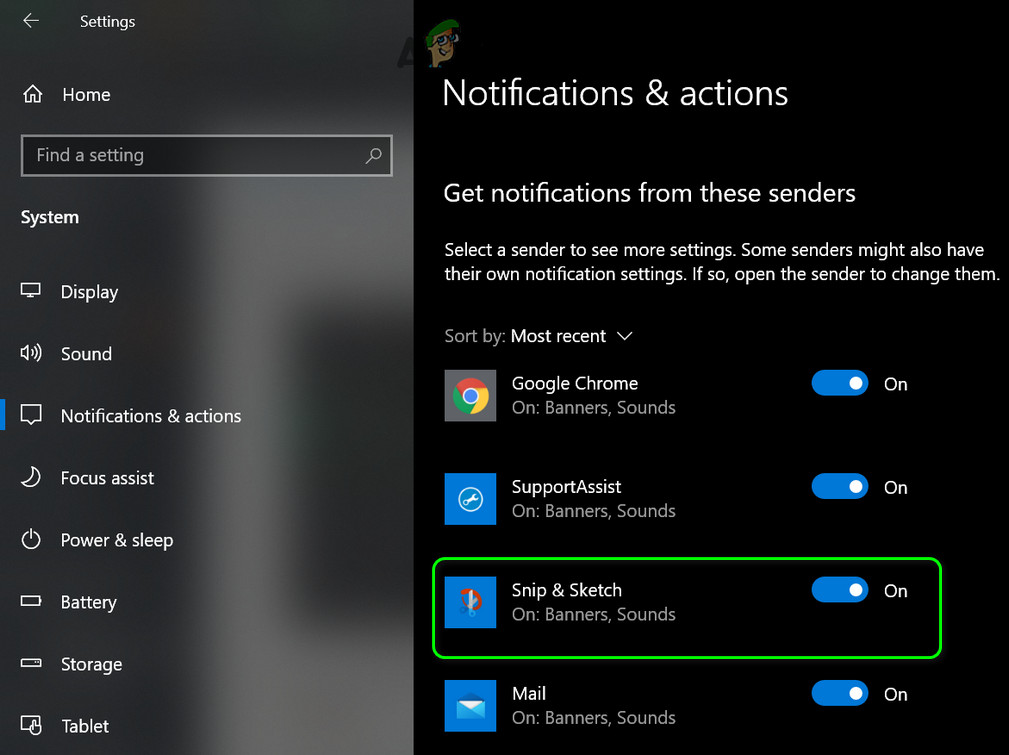Open the Mail envelope icon

[x=470, y=705]
